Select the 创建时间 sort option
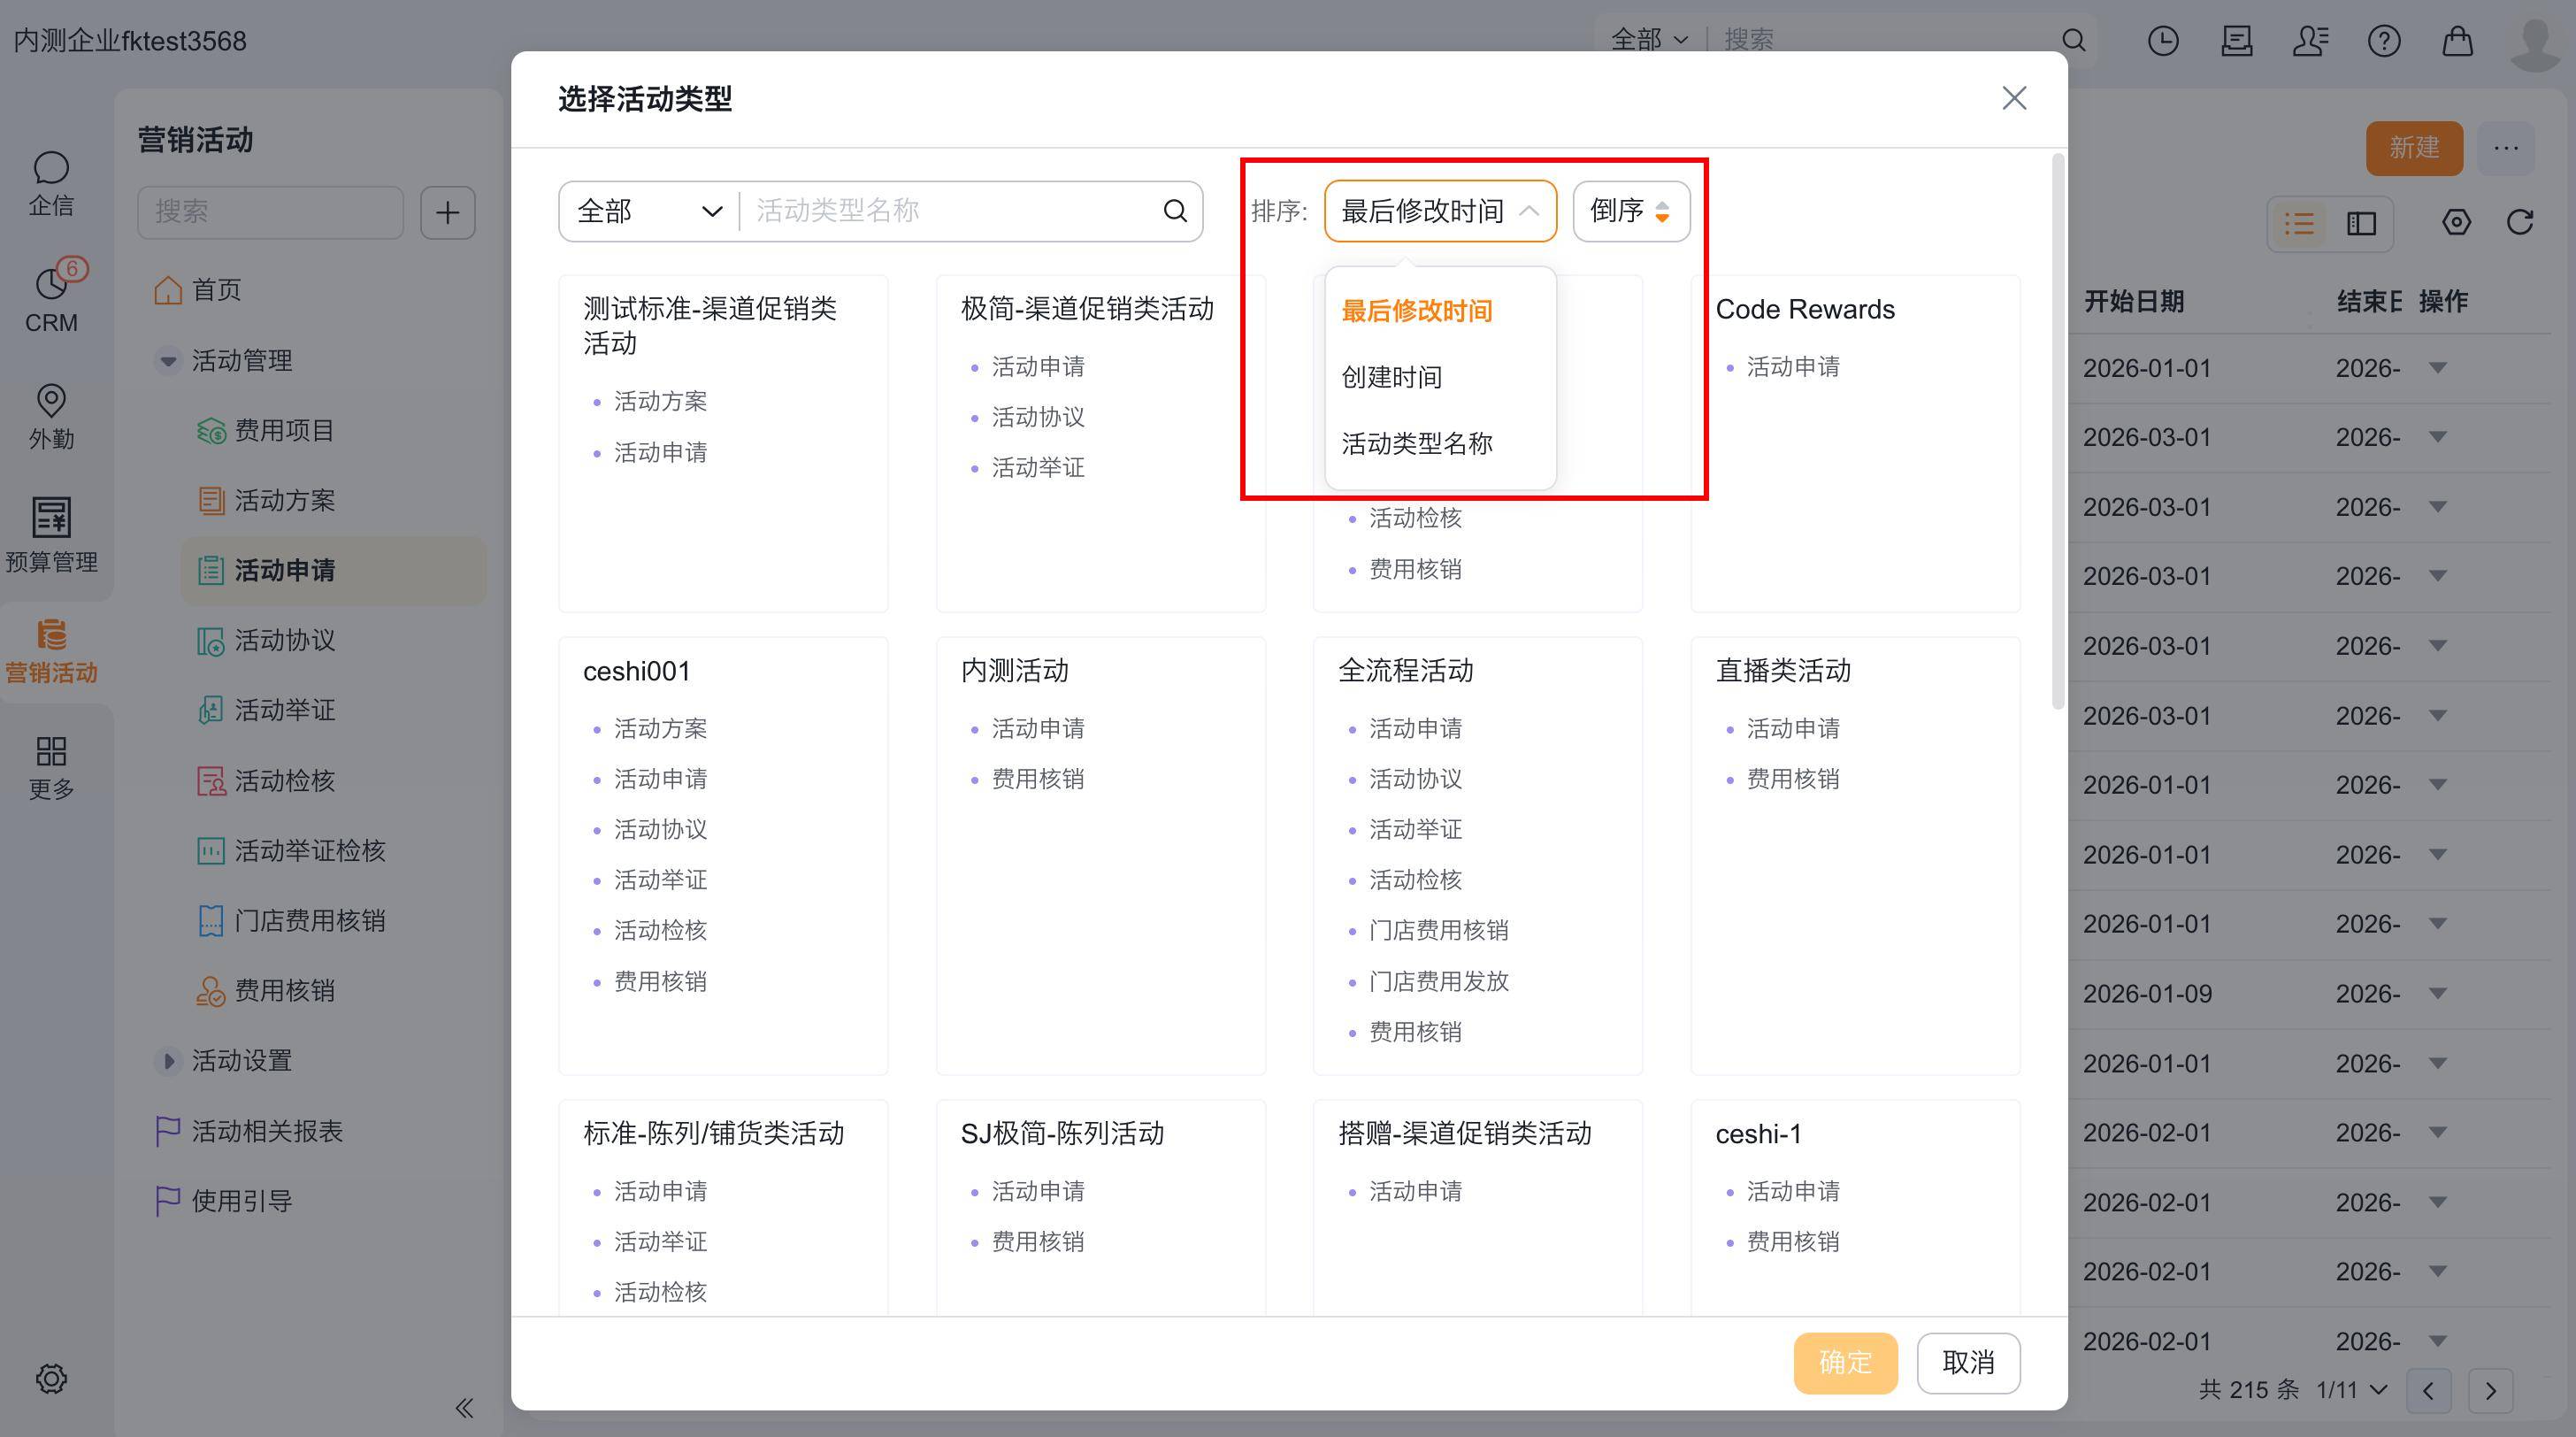 coord(1391,377)
